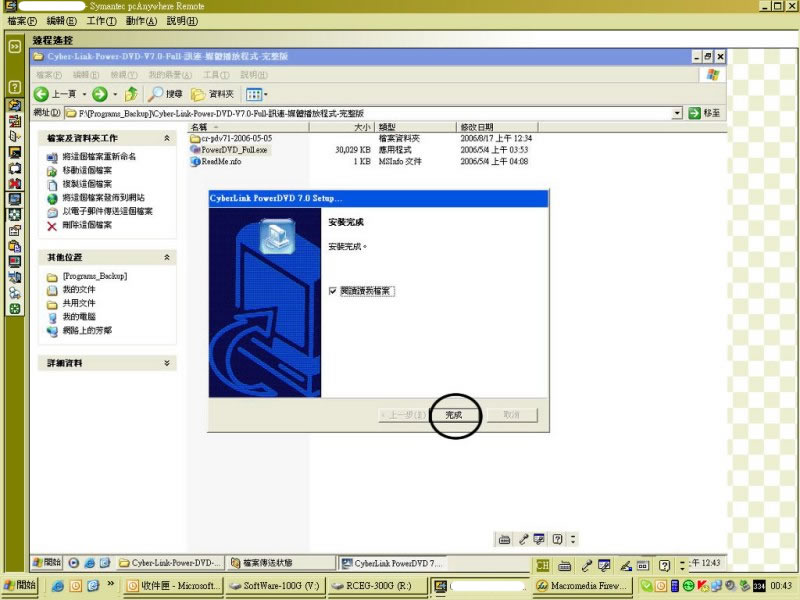Open Macromedia Fireworks from the taskbar
This screenshot has width=800, height=600.
[582, 585]
